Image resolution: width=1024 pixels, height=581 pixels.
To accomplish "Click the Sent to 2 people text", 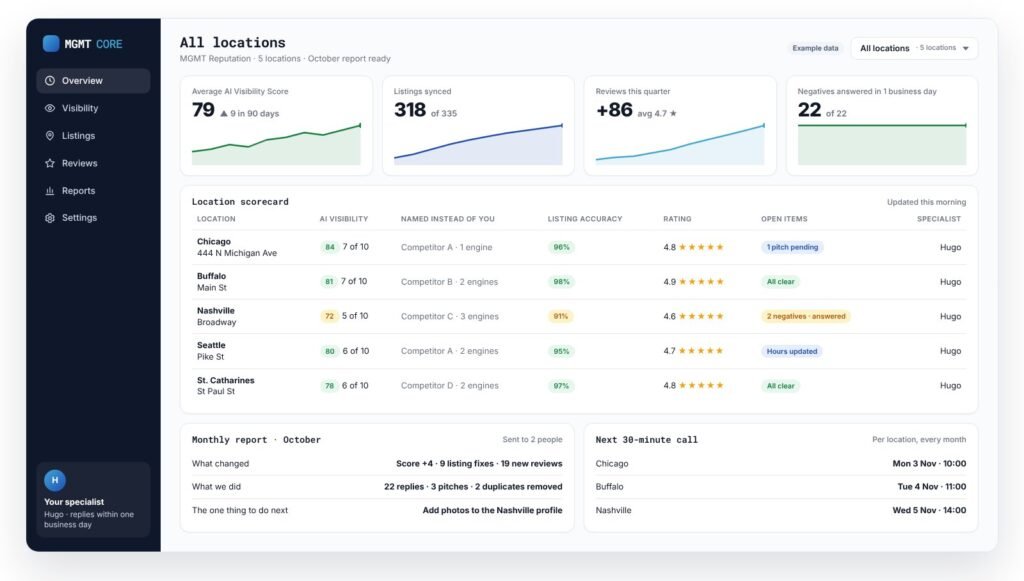I will pos(532,440).
